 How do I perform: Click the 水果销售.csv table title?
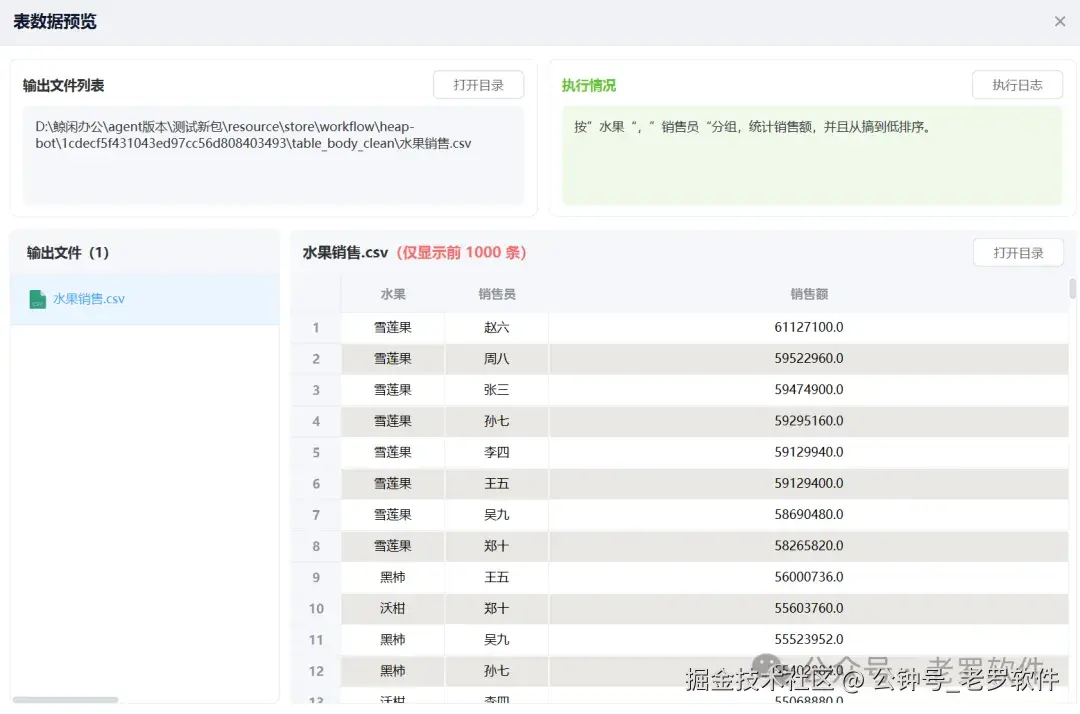coord(345,253)
